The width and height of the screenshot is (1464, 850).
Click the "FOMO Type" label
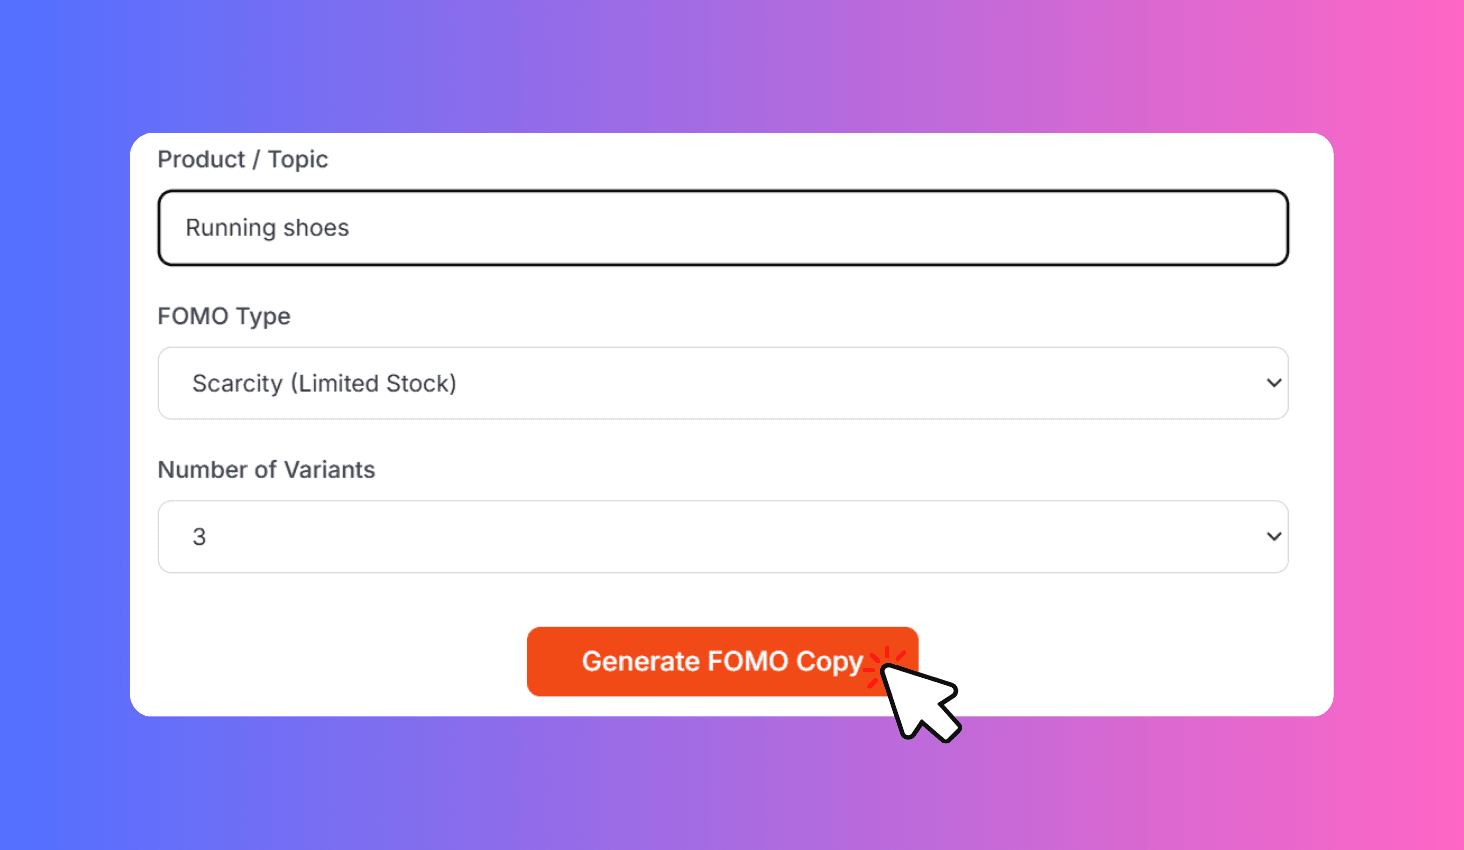(x=224, y=316)
